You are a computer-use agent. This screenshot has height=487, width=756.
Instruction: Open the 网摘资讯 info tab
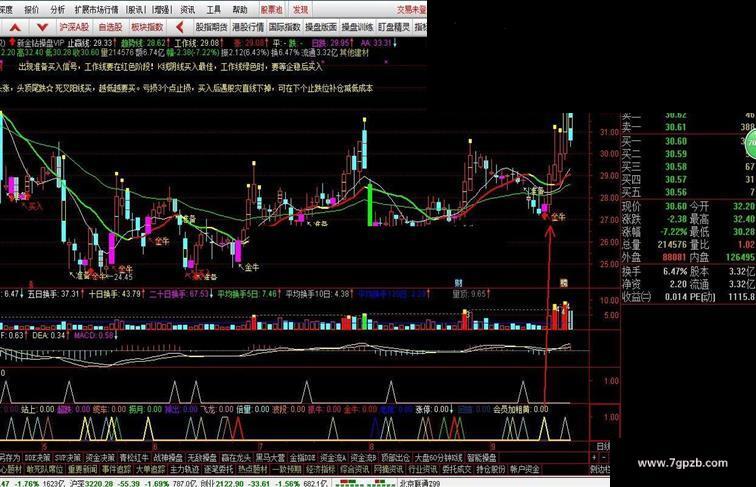(389, 469)
